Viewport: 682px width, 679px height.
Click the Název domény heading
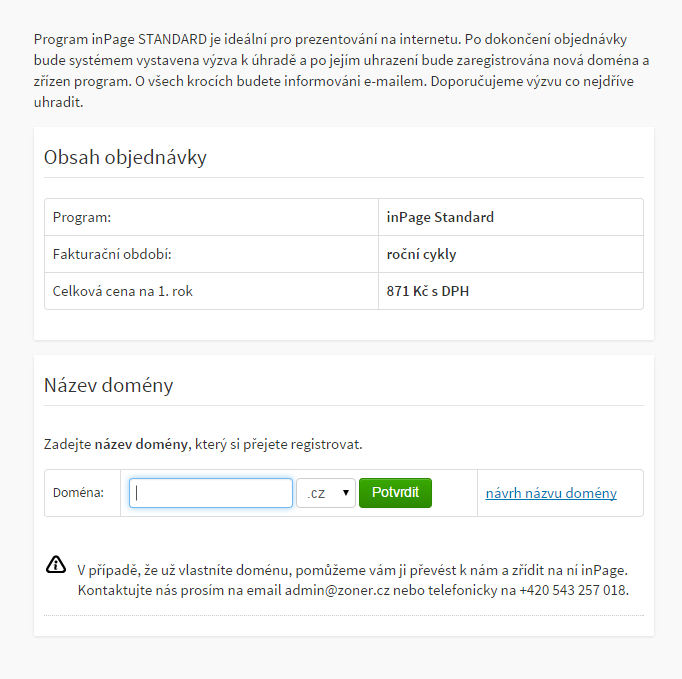tap(109, 385)
